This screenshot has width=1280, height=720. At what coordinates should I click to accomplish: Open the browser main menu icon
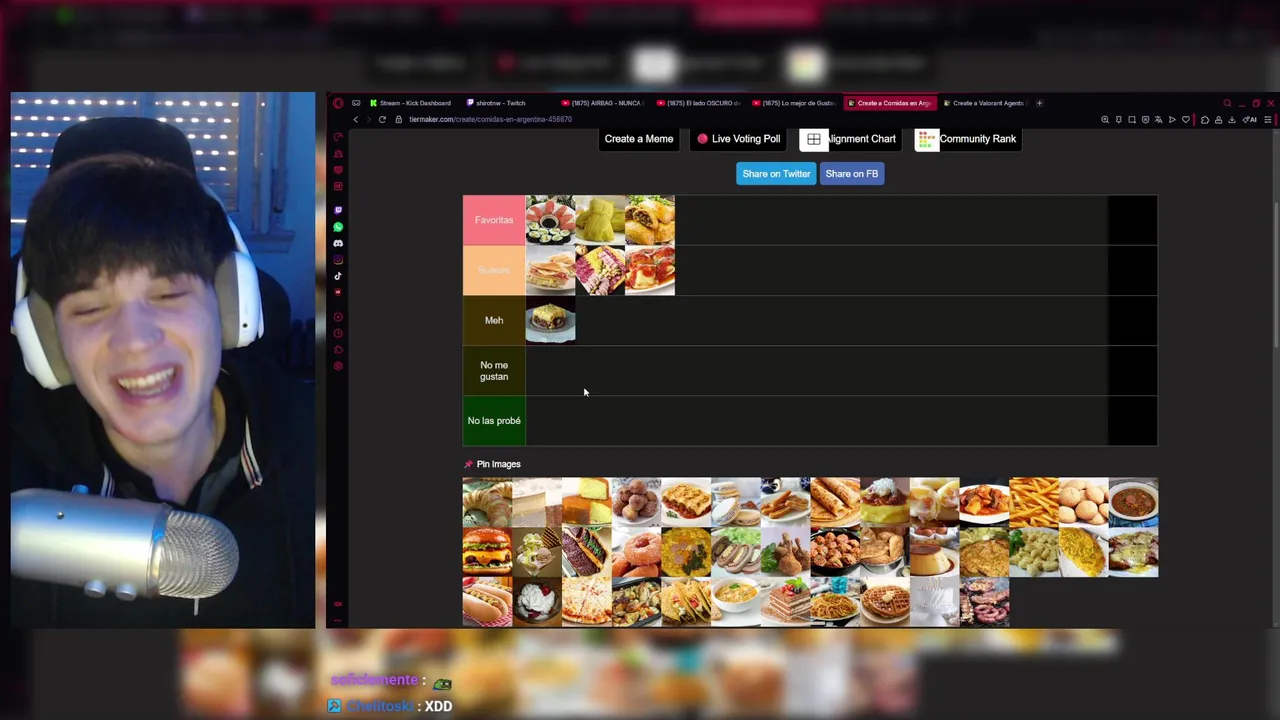1267,120
